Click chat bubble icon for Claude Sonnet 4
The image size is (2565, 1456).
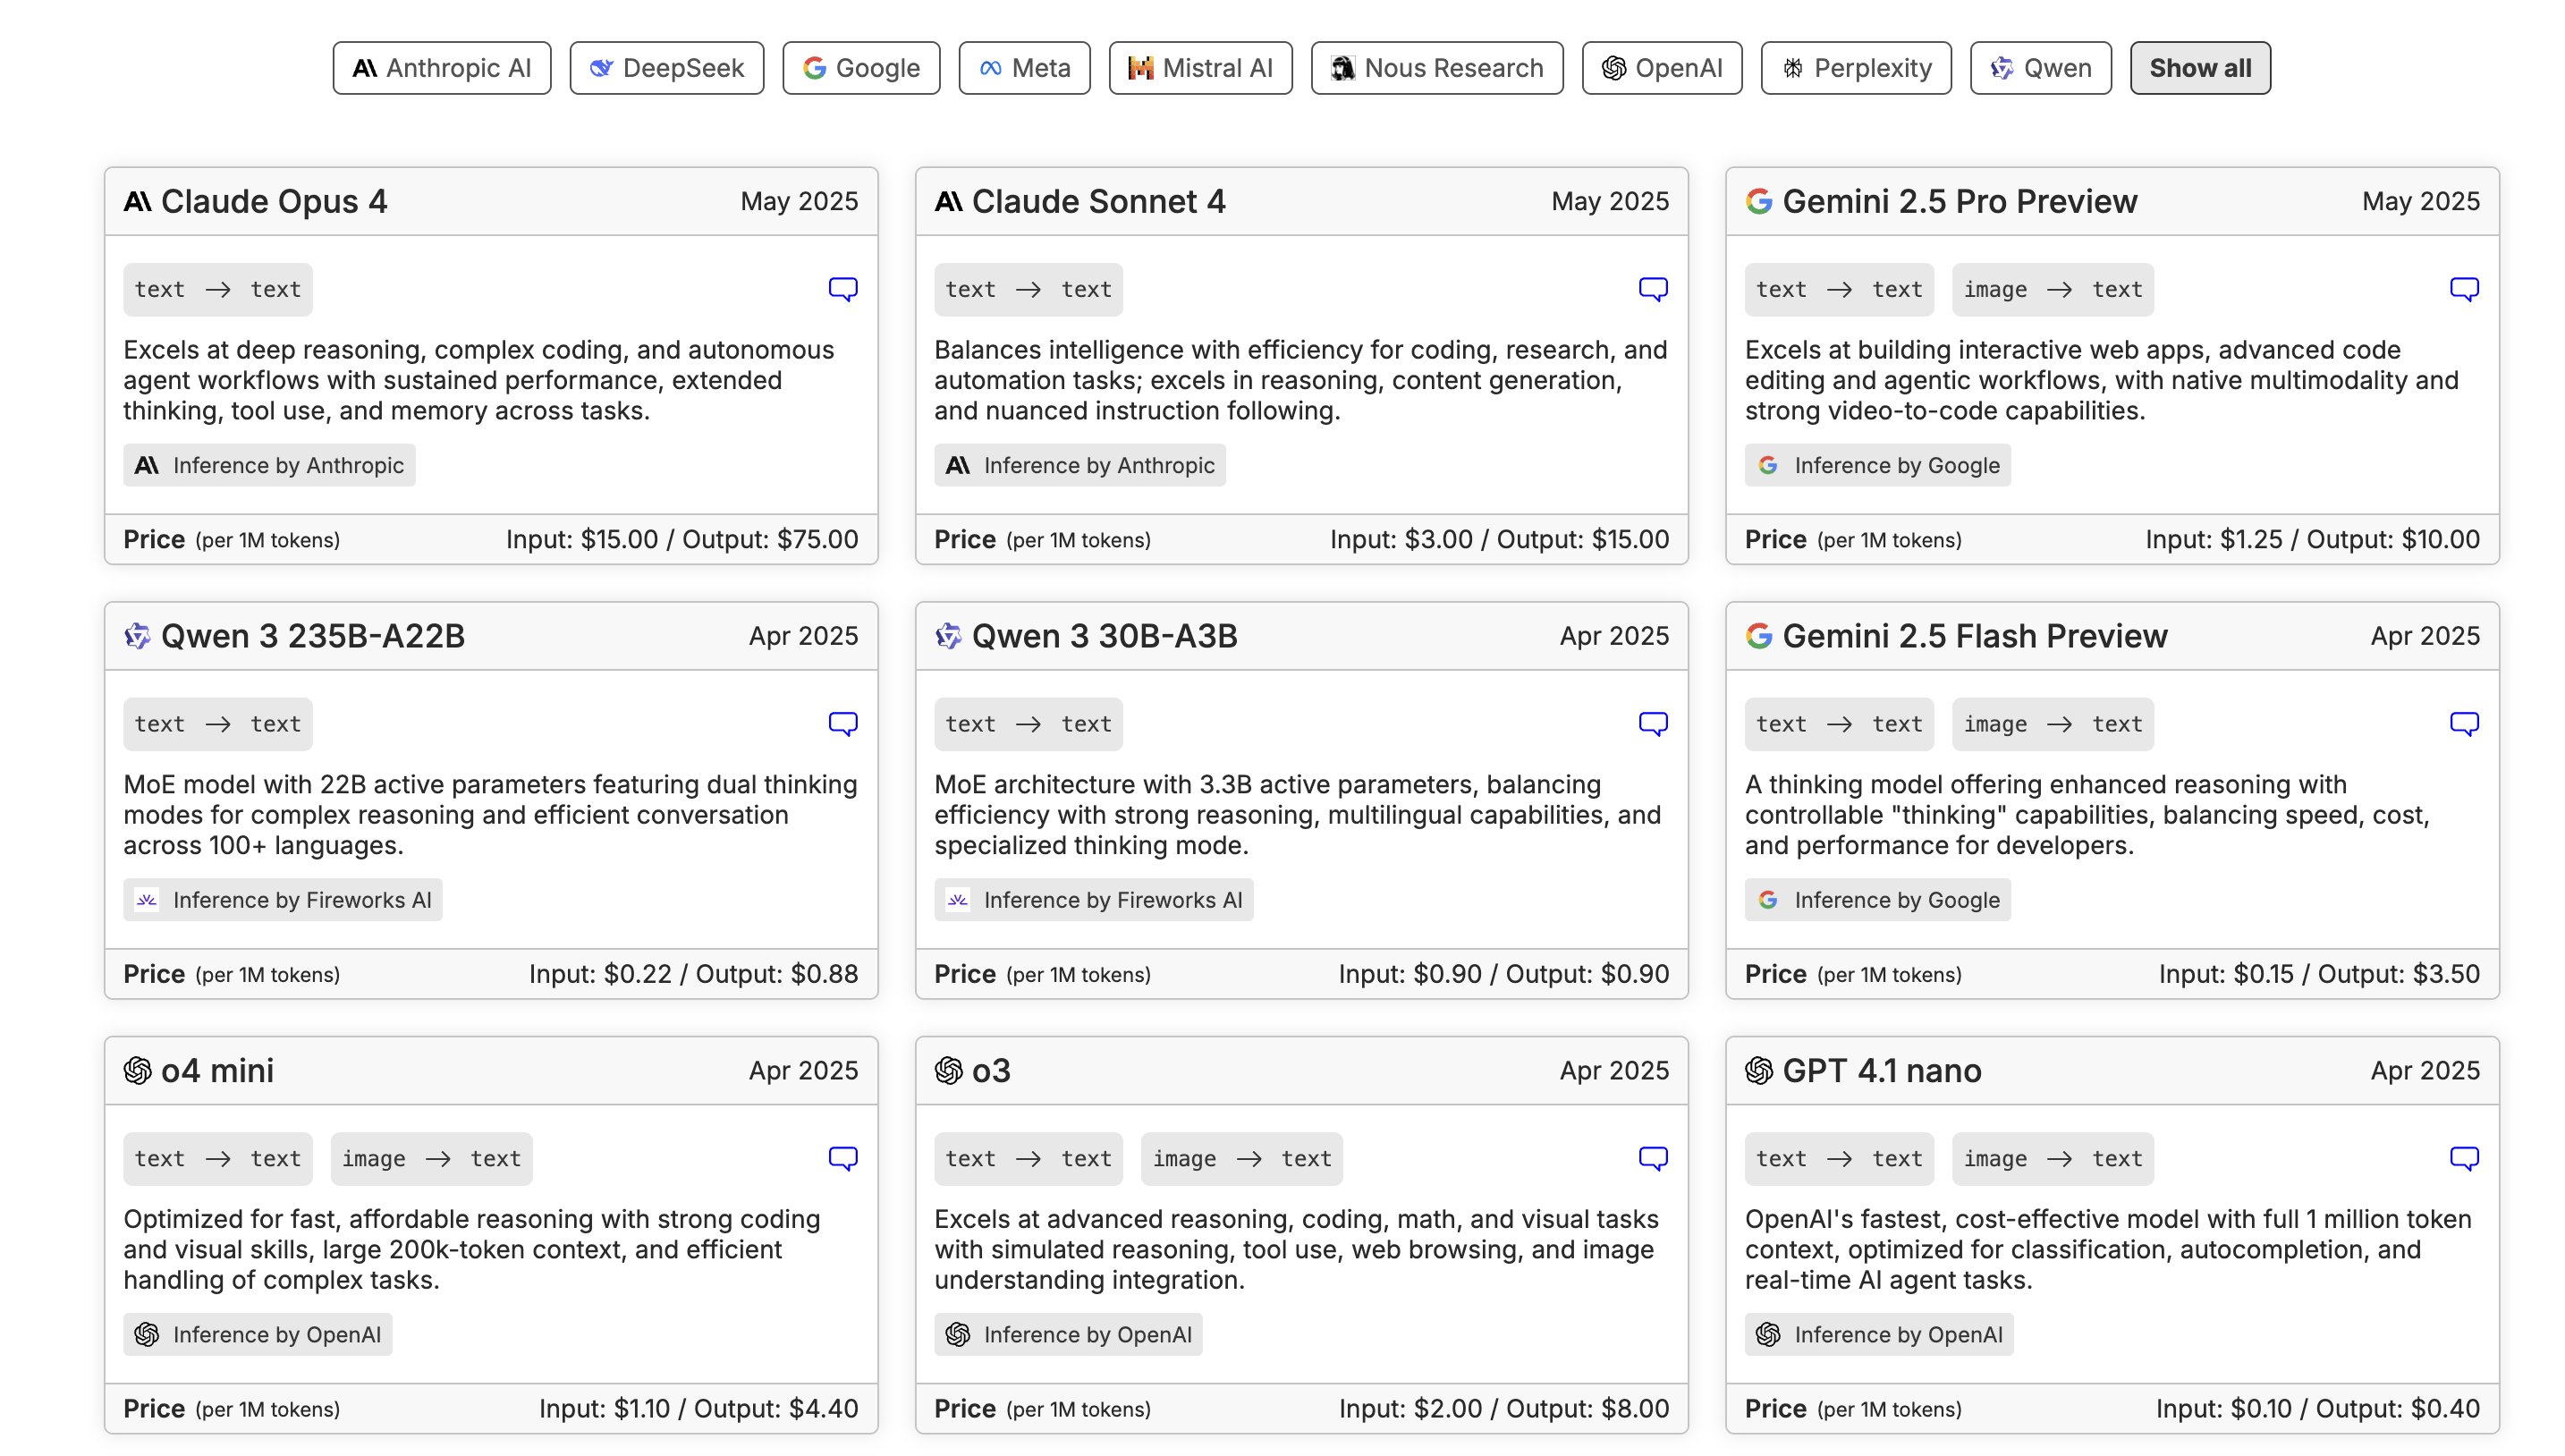1652,289
